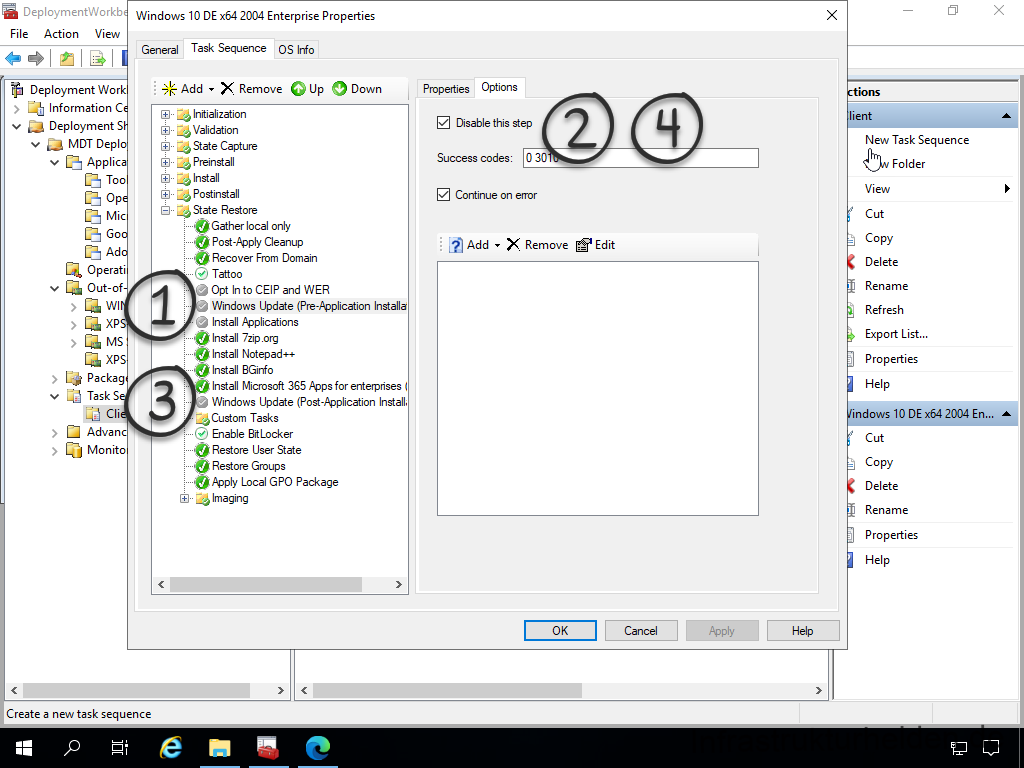Click the Edit condition icon
Image resolution: width=1024 pixels, height=768 pixels.
[x=583, y=245]
